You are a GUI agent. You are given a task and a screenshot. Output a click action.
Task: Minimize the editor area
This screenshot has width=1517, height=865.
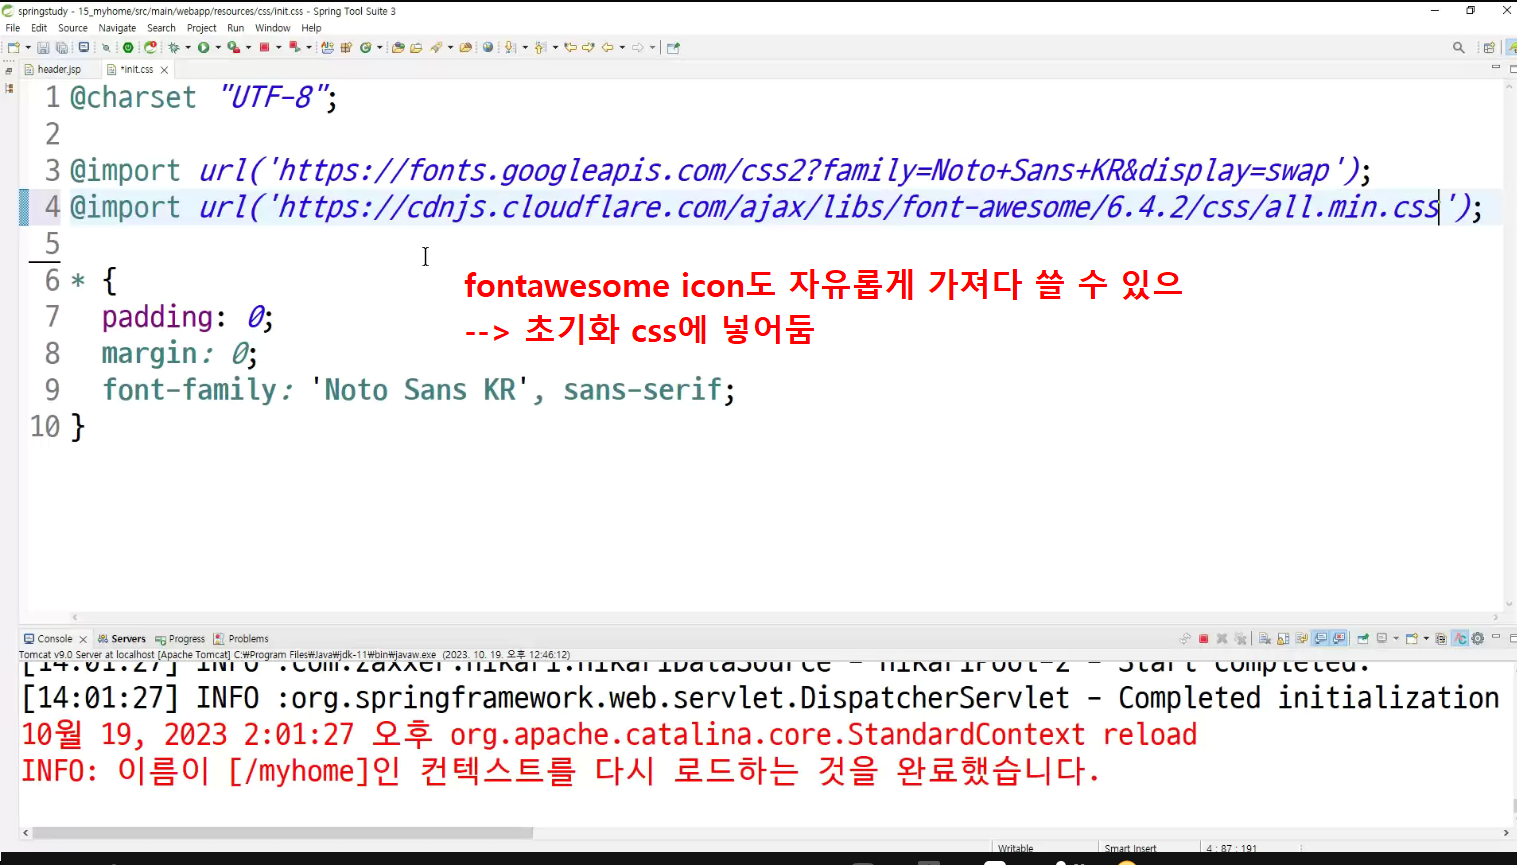click(1496, 67)
